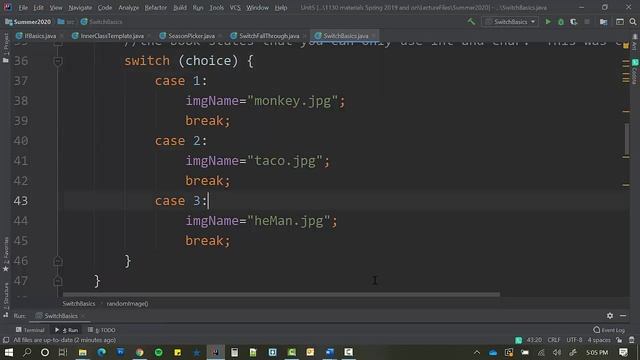Open Task View in the taskbar

tap(62, 352)
